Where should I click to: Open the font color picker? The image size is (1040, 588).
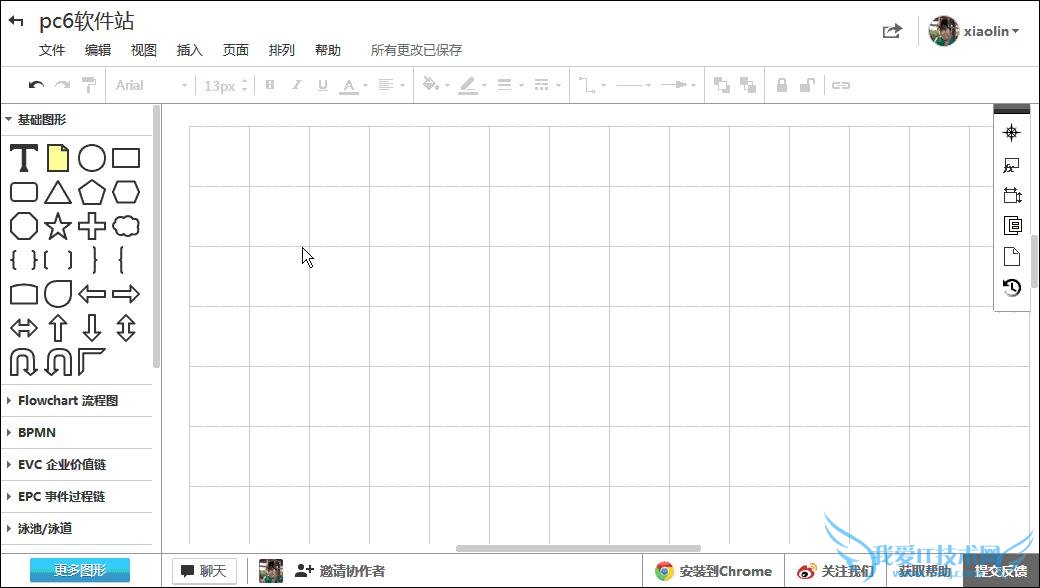coord(354,86)
